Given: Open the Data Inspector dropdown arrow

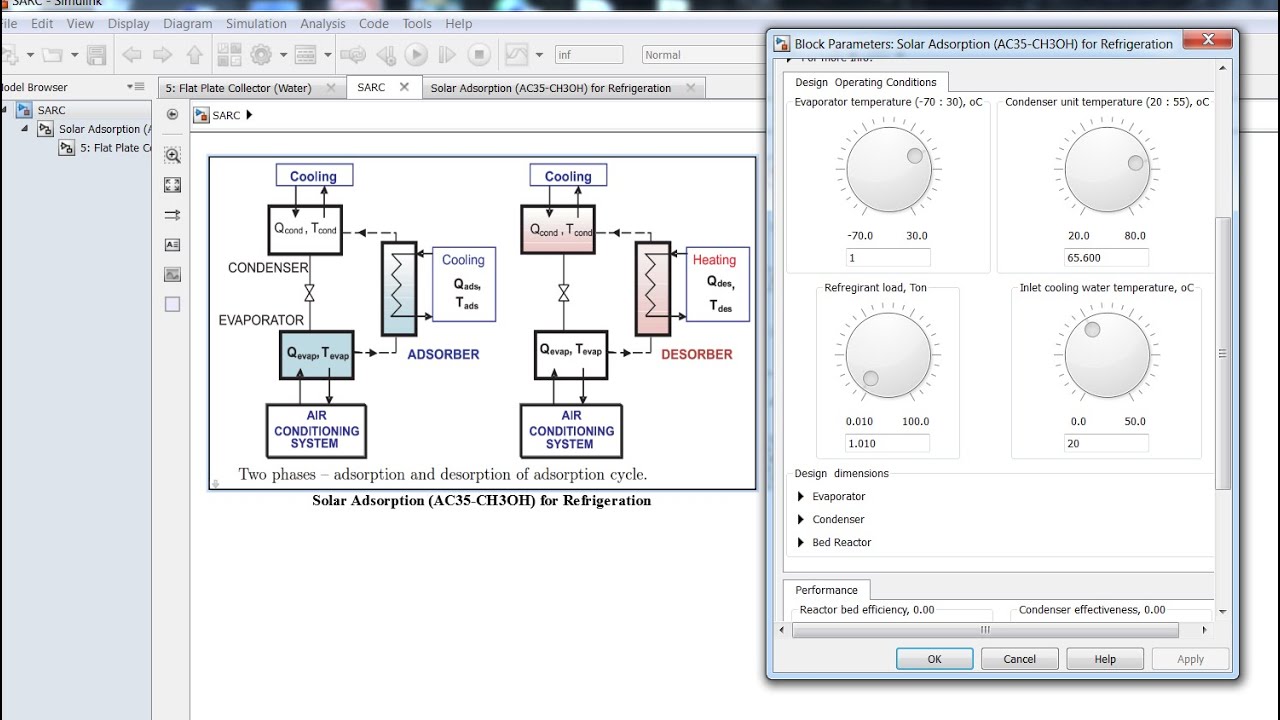Looking at the screenshot, I should (x=539, y=55).
